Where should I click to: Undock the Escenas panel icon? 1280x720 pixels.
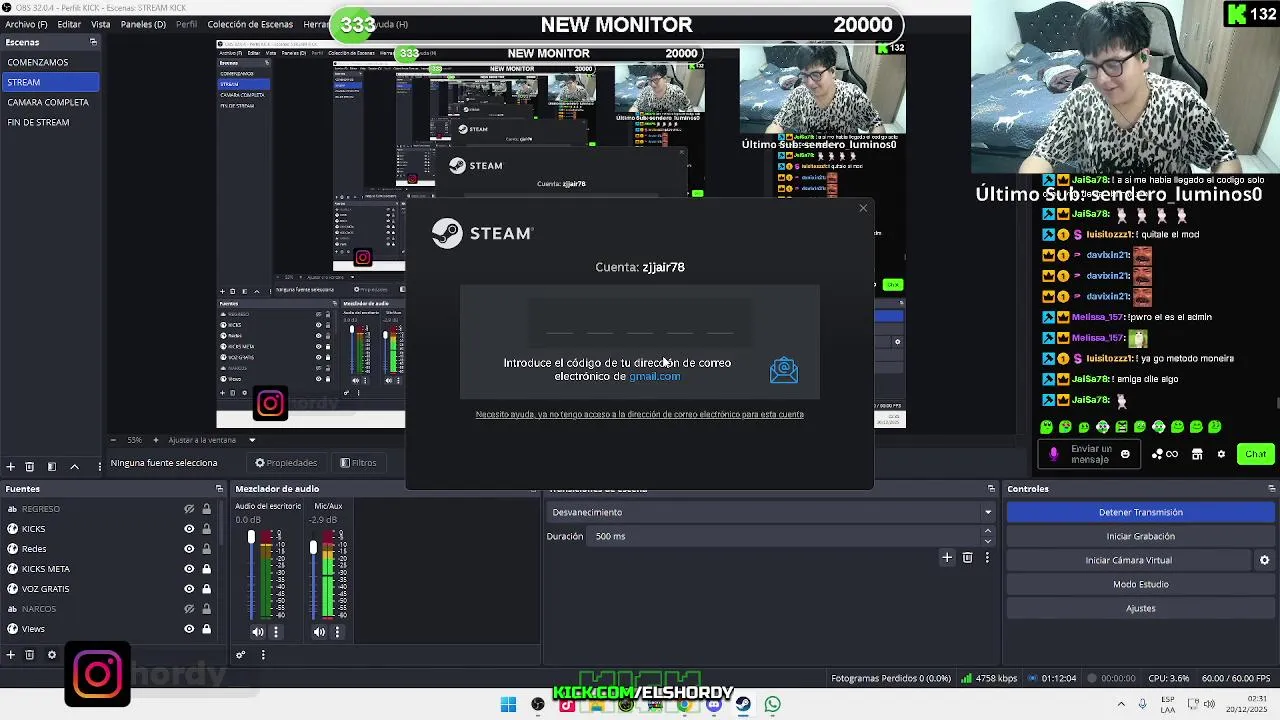(x=93, y=42)
